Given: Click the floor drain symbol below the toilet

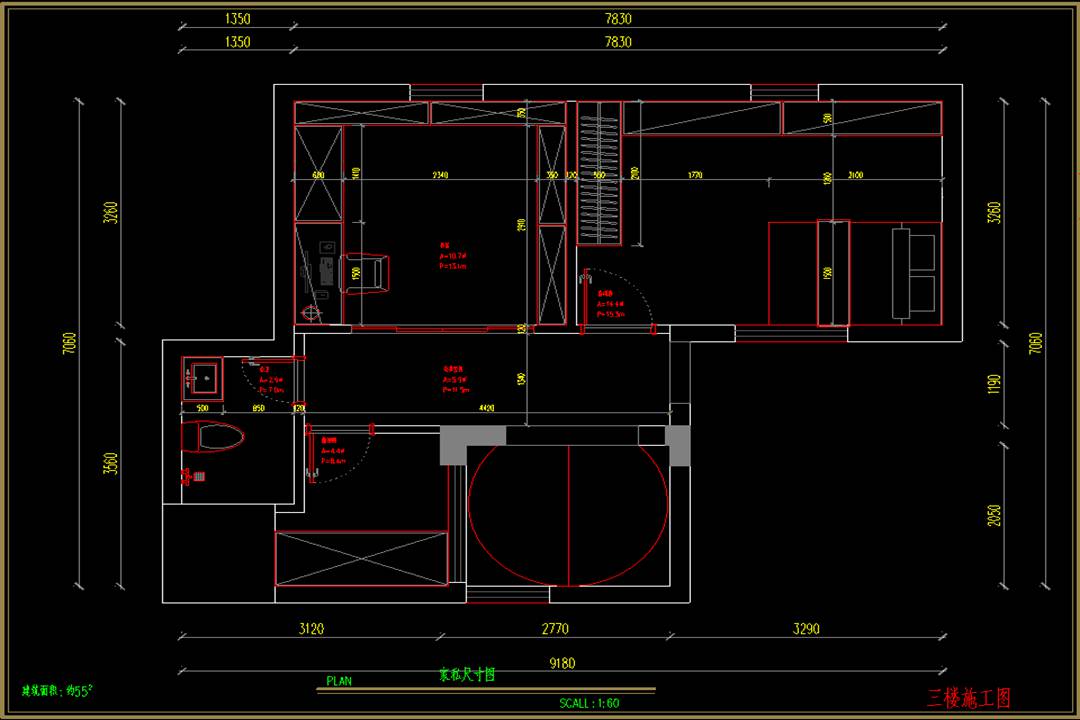Looking at the screenshot, I should [196, 477].
